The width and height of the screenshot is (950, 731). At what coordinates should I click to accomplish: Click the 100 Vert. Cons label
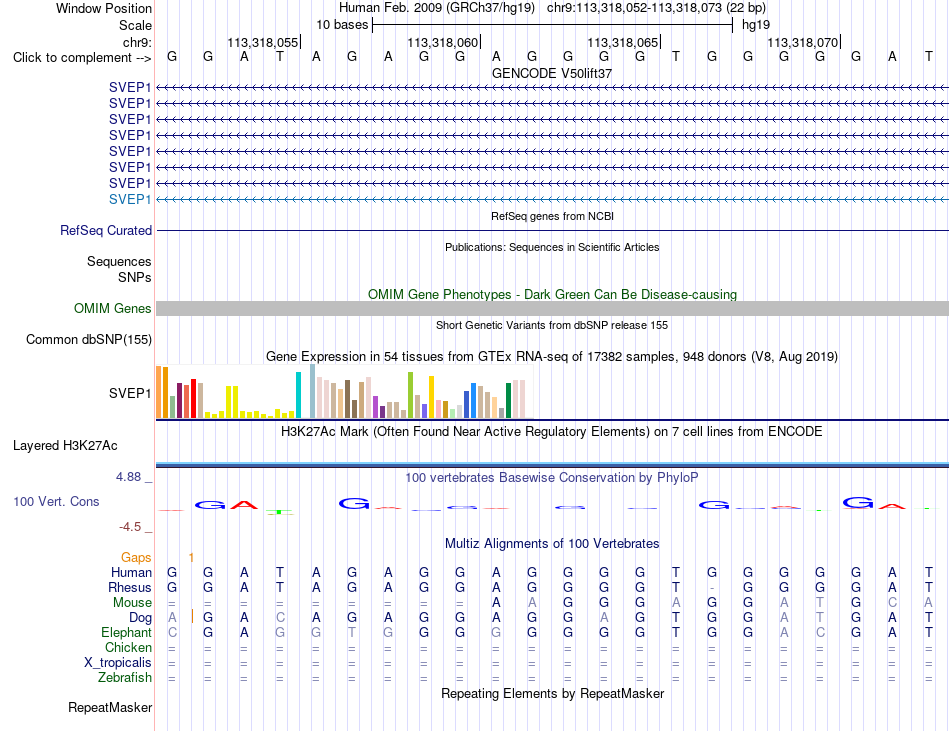coord(56,501)
